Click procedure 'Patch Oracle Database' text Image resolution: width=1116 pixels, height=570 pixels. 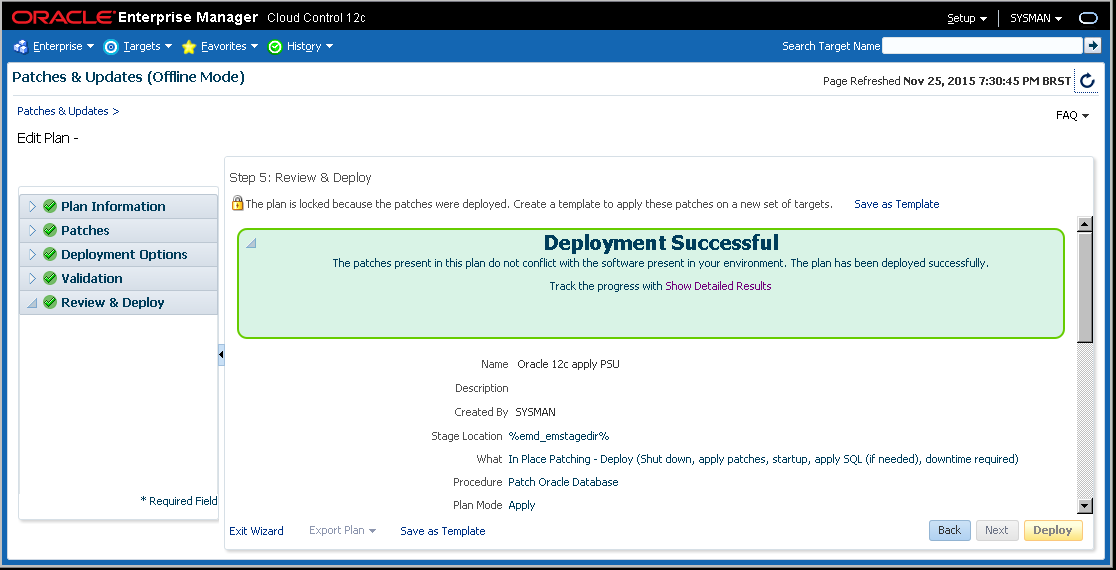[563, 482]
